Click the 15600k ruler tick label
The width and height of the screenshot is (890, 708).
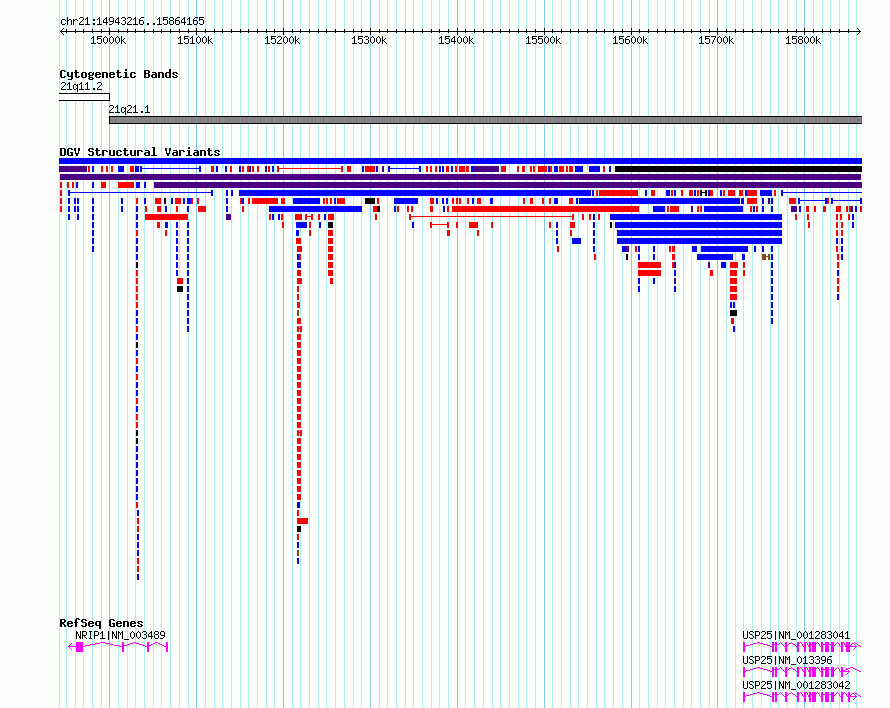(629, 40)
